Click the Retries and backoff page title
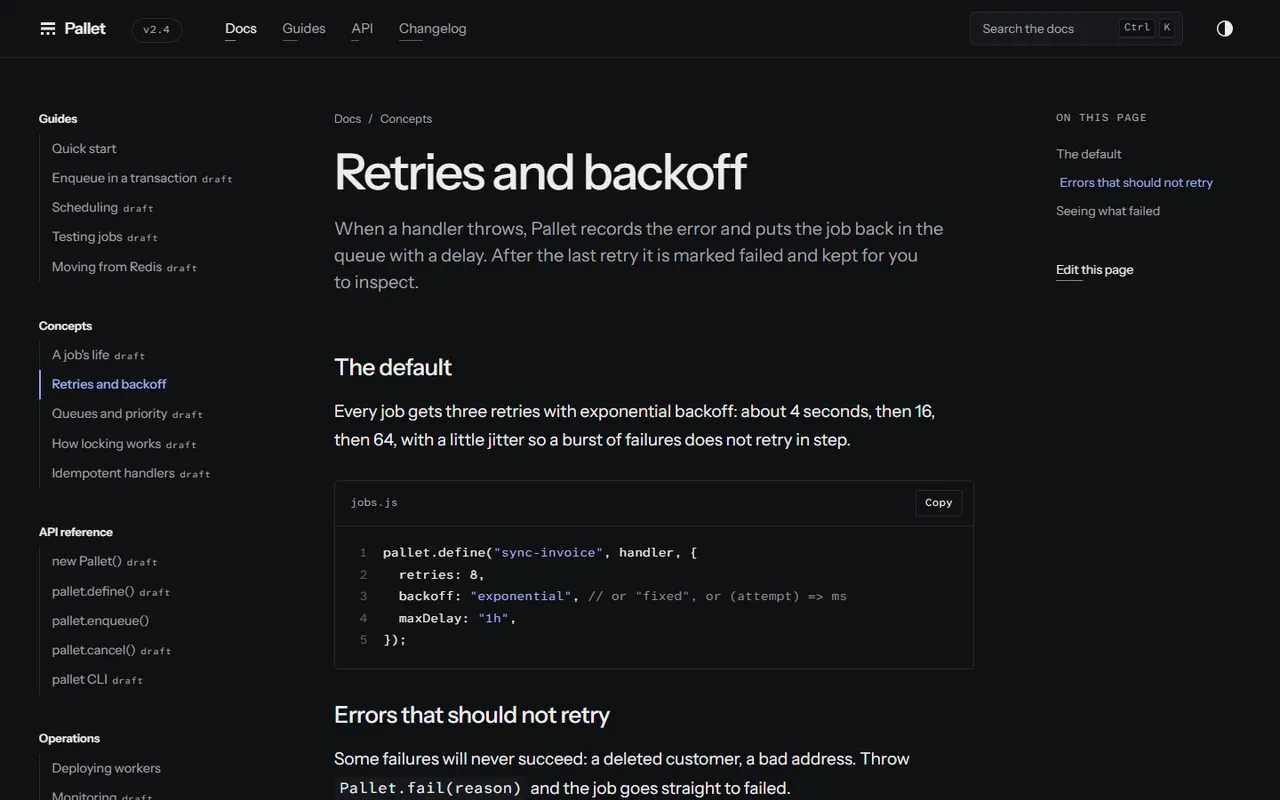 tap(540, 172)
